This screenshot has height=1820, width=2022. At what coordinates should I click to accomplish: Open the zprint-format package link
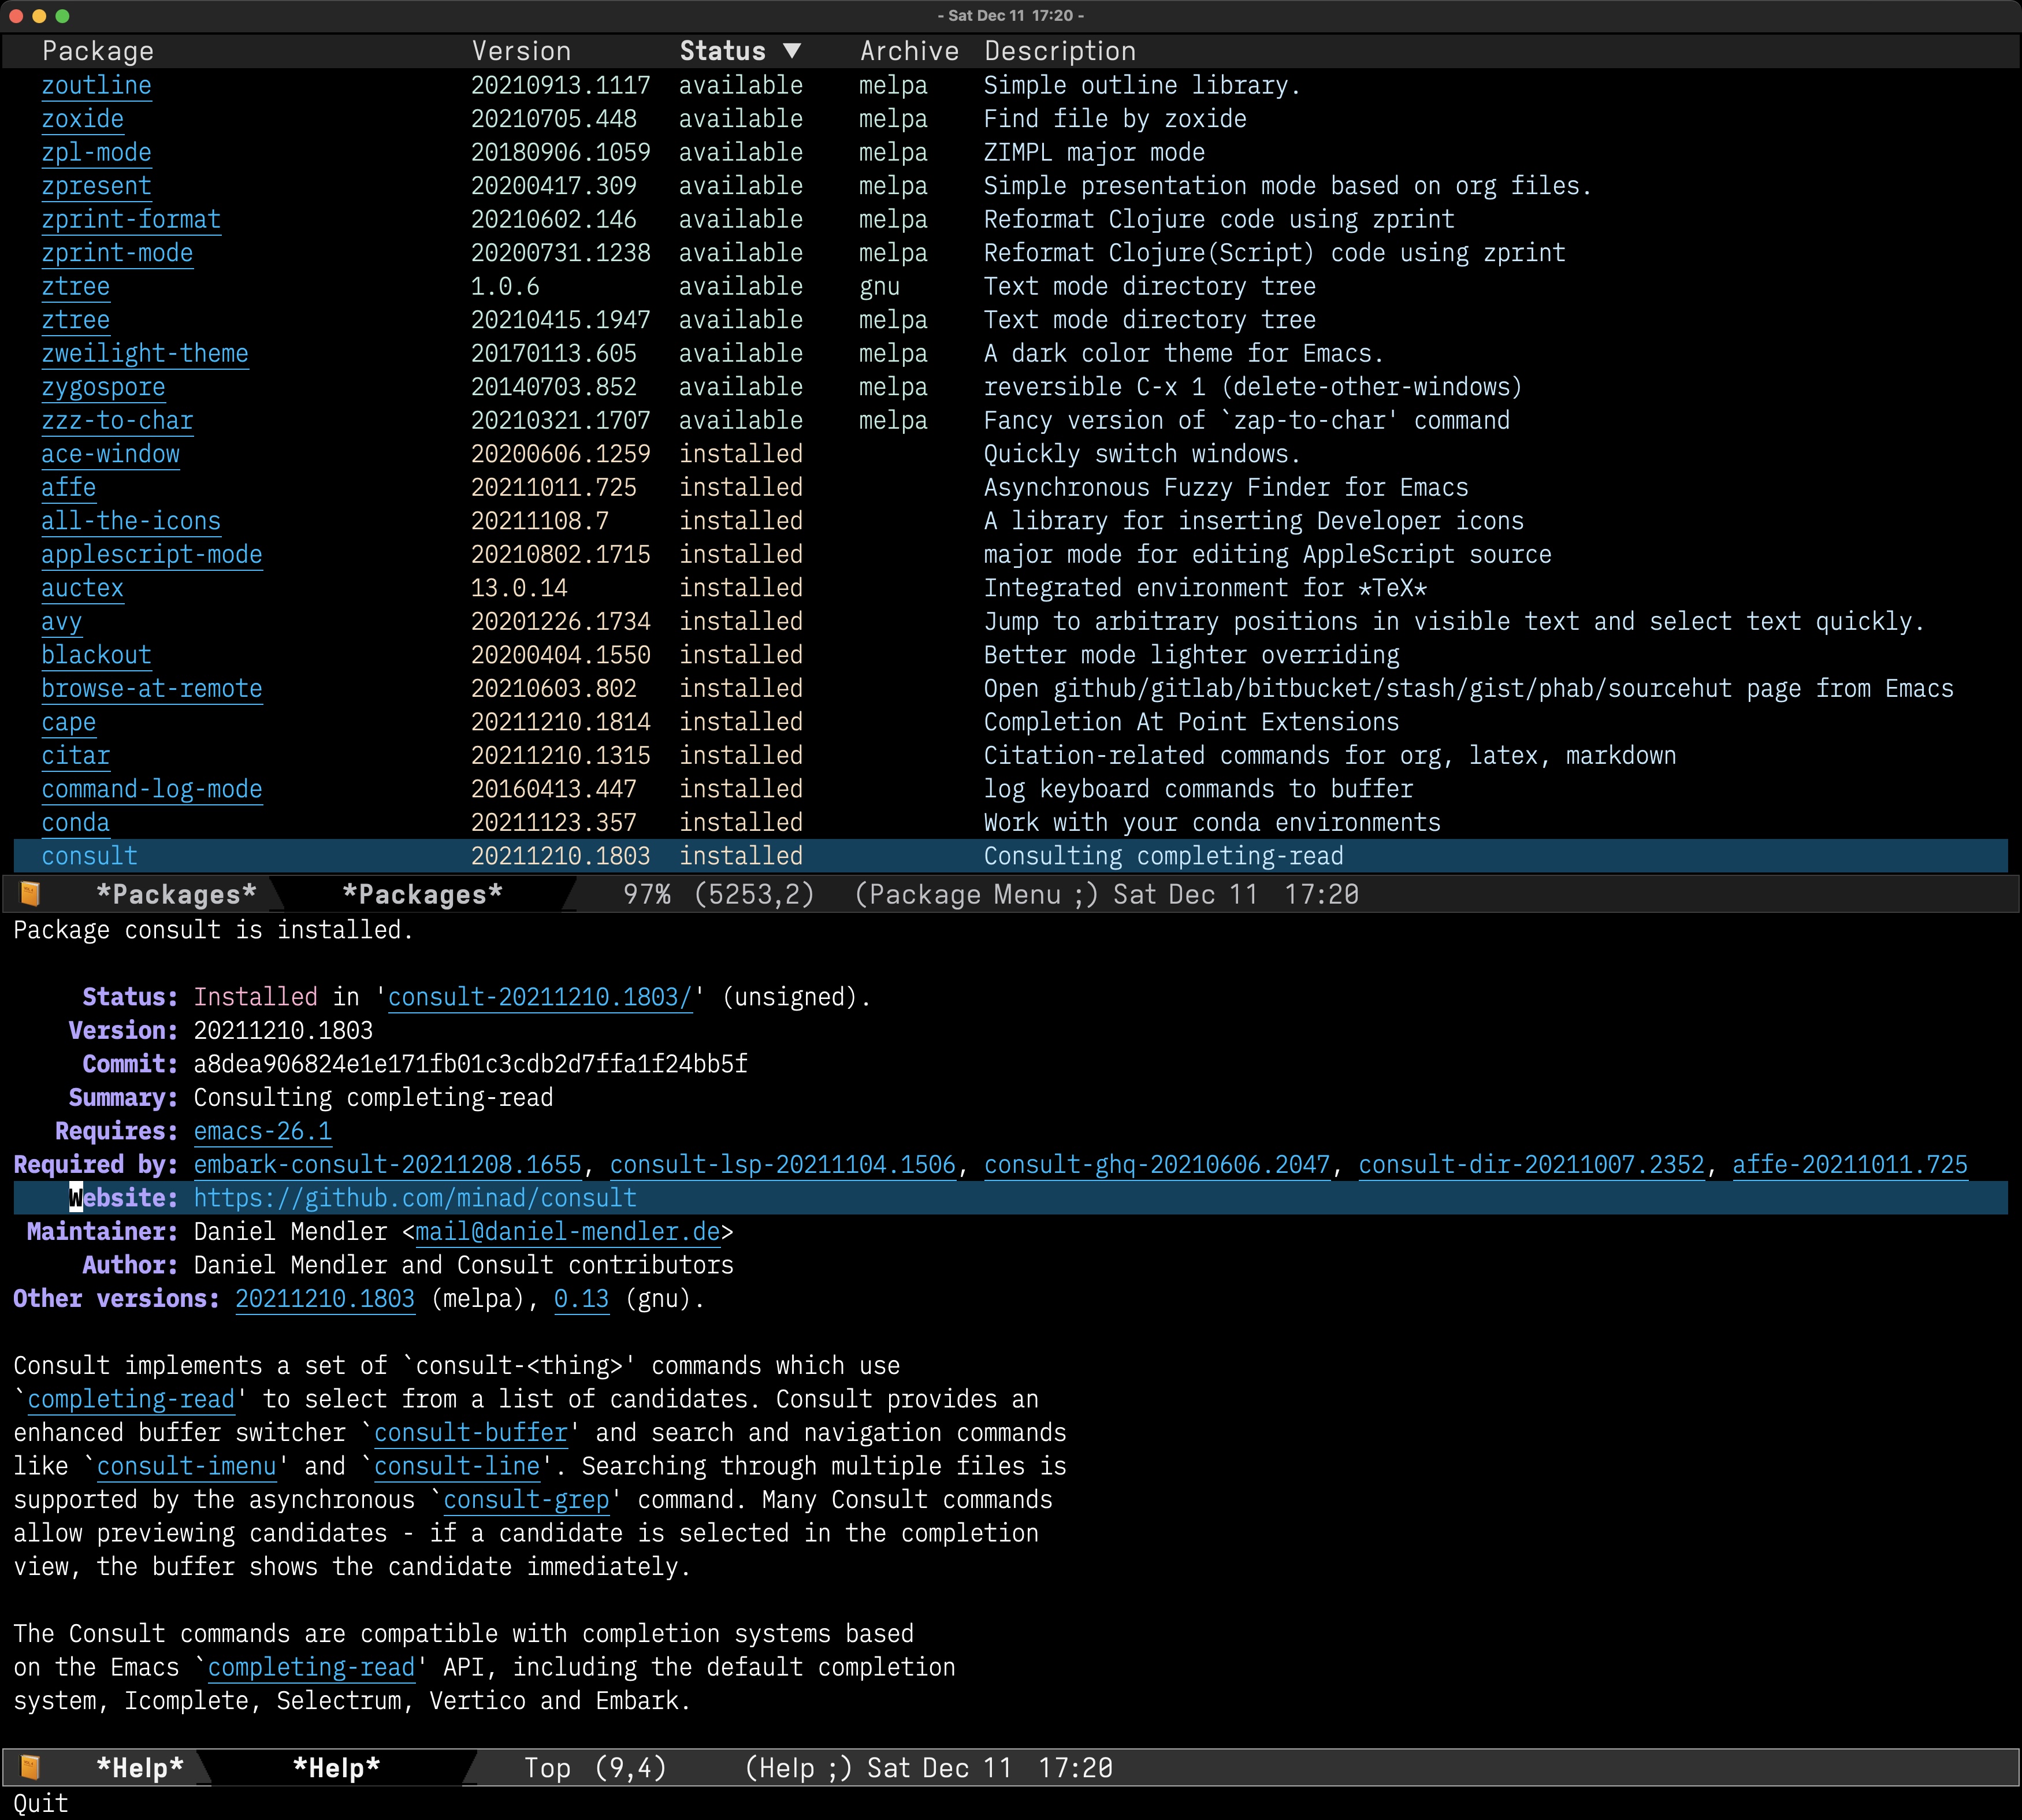(131, 219)
